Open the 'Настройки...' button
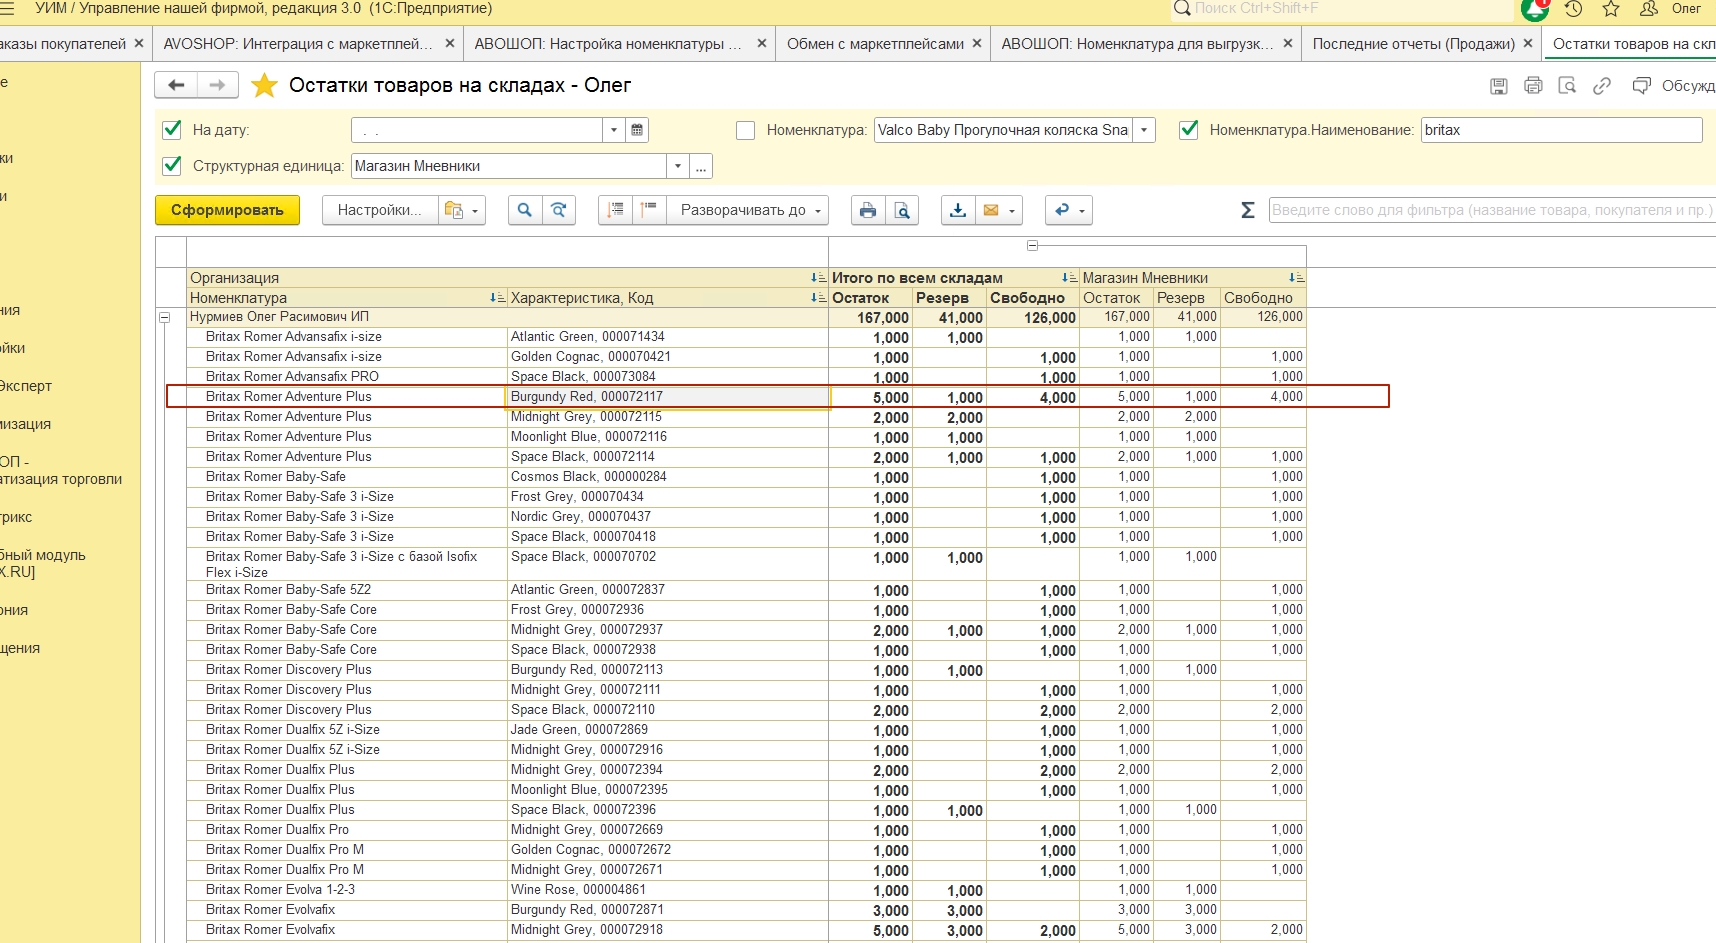1716x943 pixels. (379, 210)
